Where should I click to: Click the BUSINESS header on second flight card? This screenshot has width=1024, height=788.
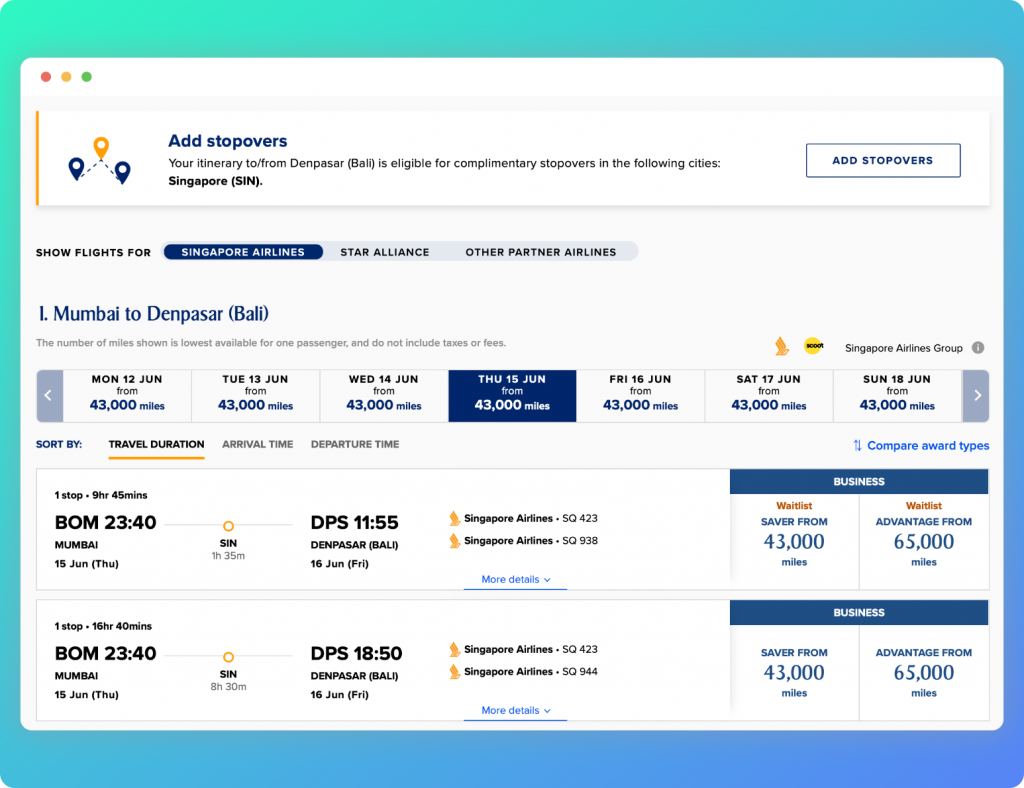[x=859, y=612]
